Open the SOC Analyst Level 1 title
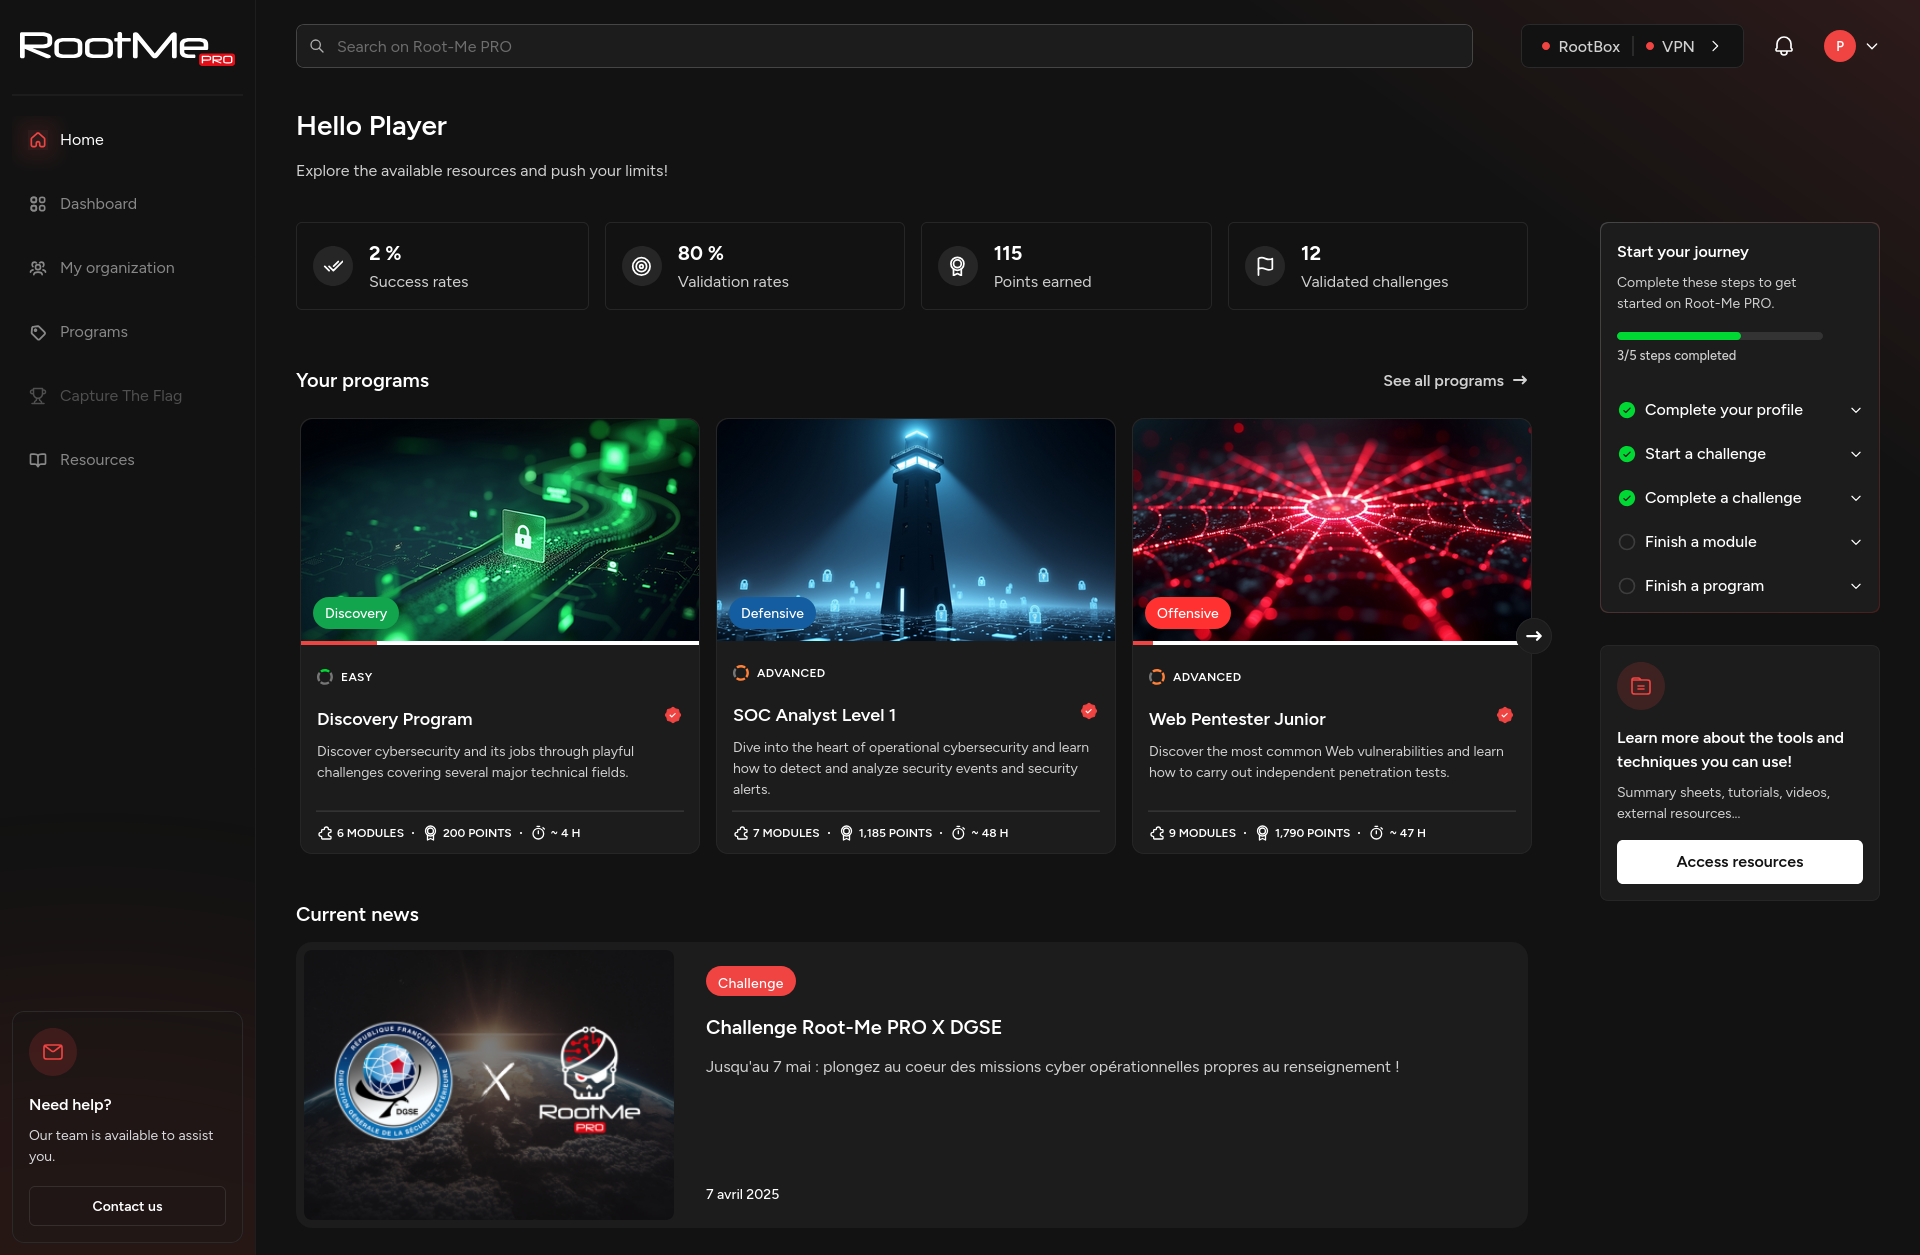The height and width of the screenshot is (1255, 1920). click(814, 715)
